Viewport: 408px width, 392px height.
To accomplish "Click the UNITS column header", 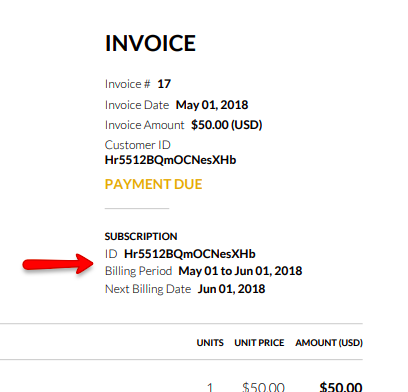I will pos(210,343).
